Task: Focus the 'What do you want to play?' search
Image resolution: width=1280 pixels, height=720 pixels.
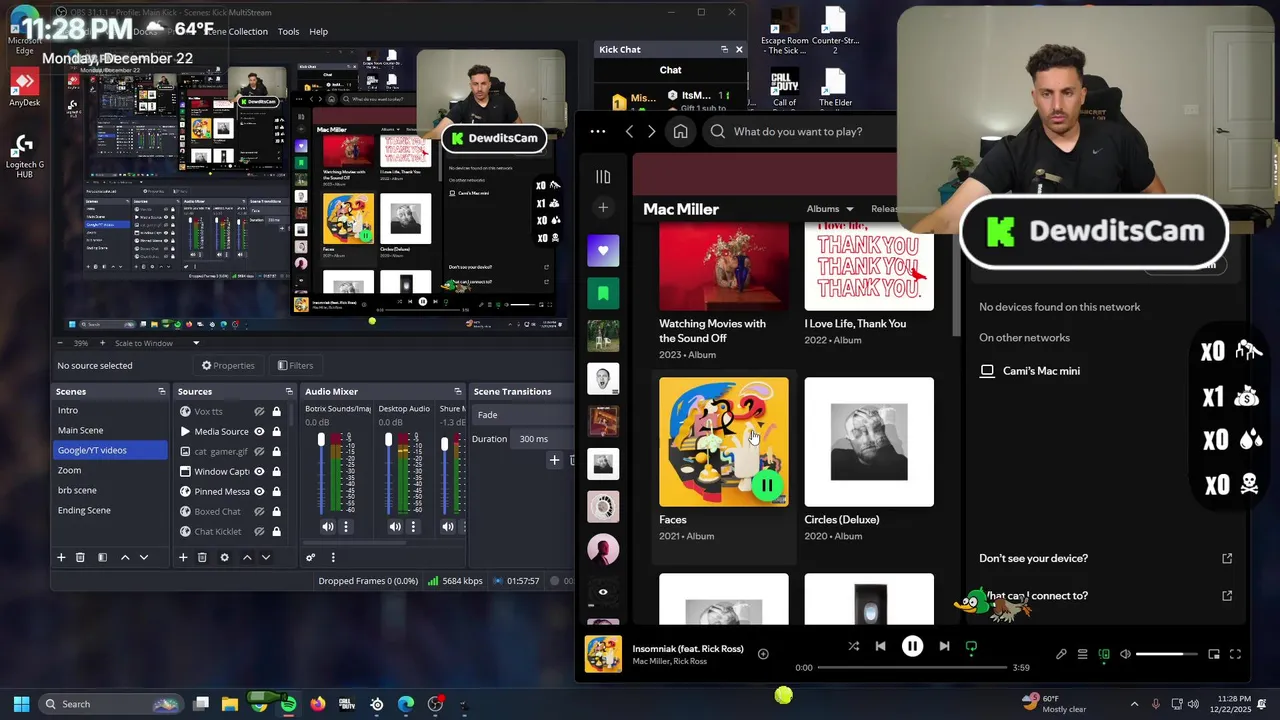Action: [800, 131]
